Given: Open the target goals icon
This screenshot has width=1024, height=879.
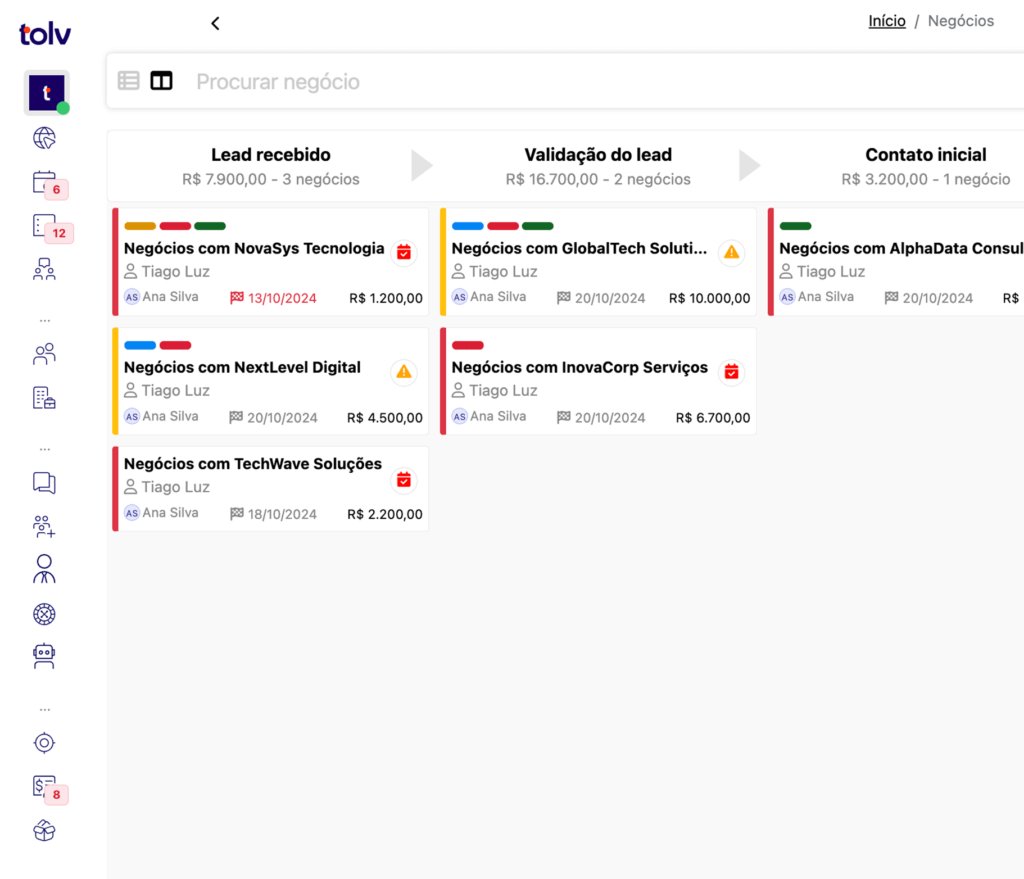Looking at the screenshot, I should 44,743.
